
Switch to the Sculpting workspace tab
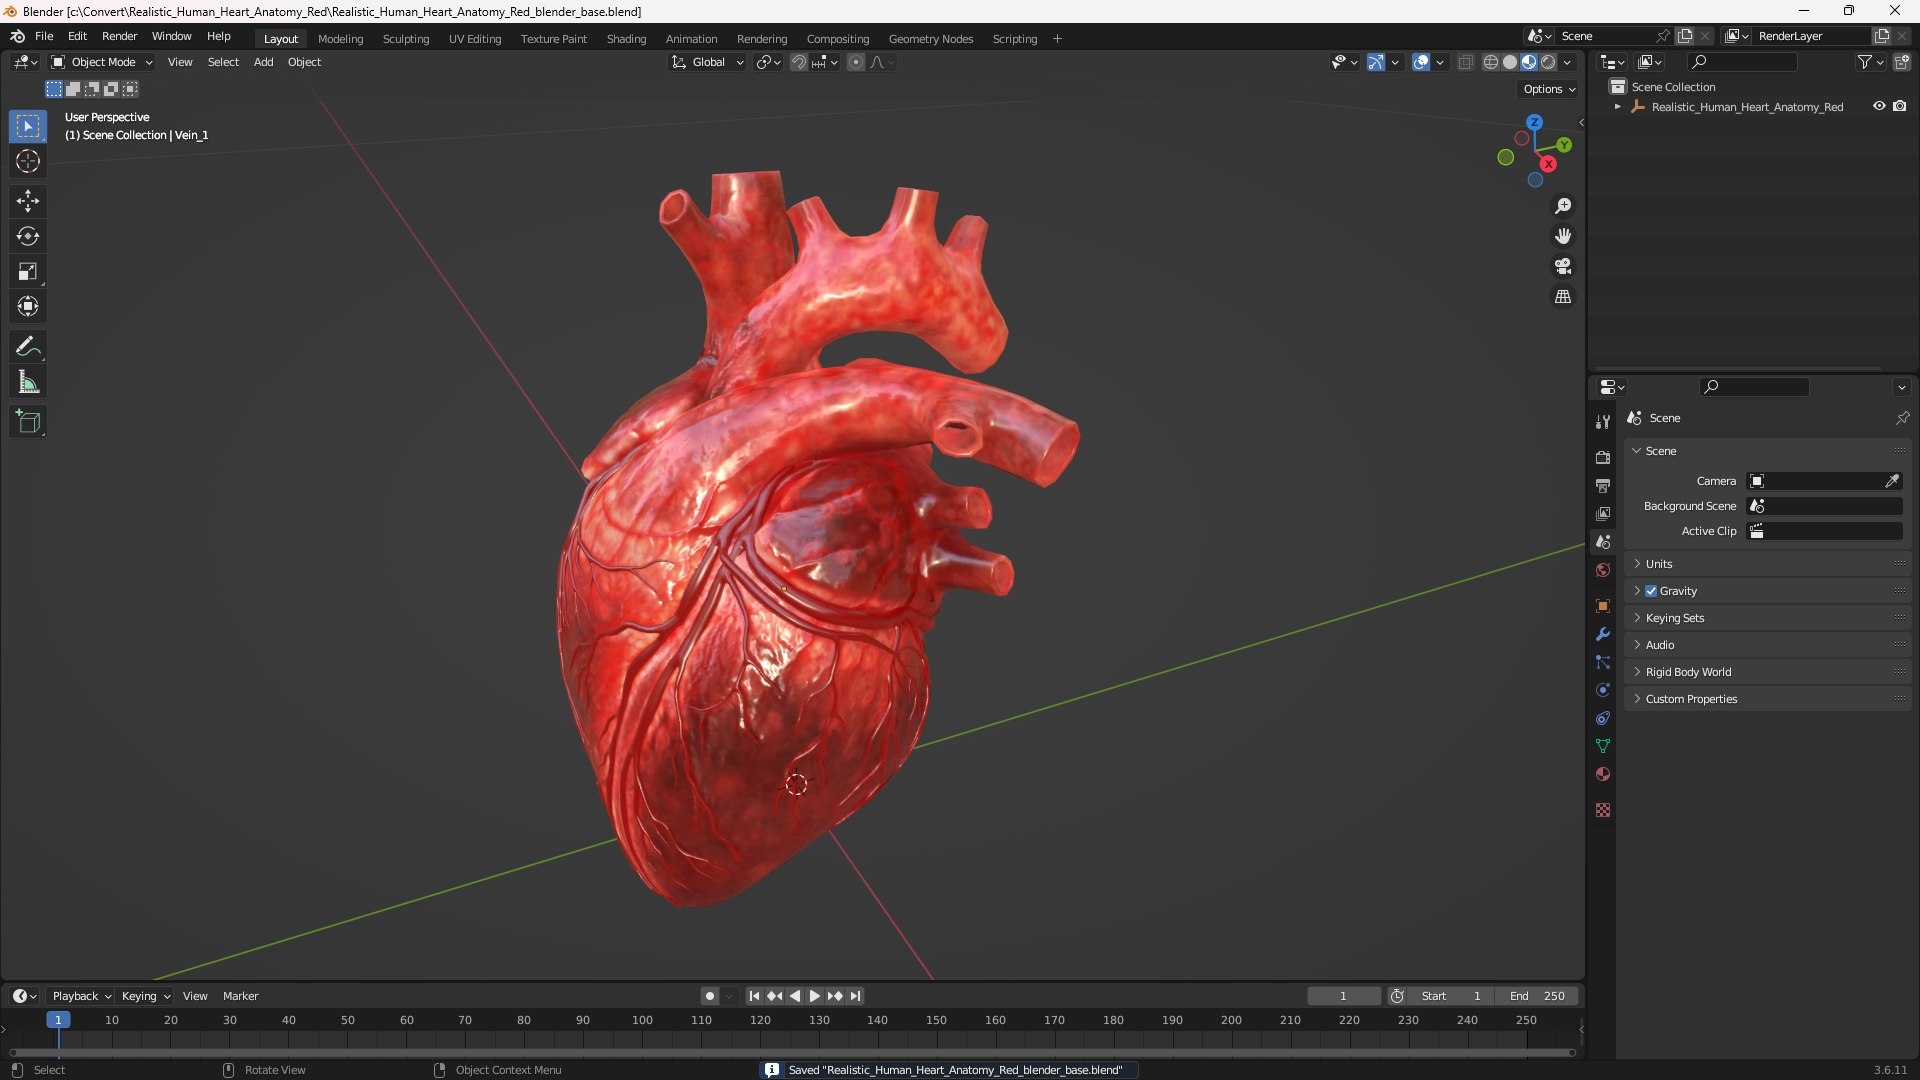(406, 39)
